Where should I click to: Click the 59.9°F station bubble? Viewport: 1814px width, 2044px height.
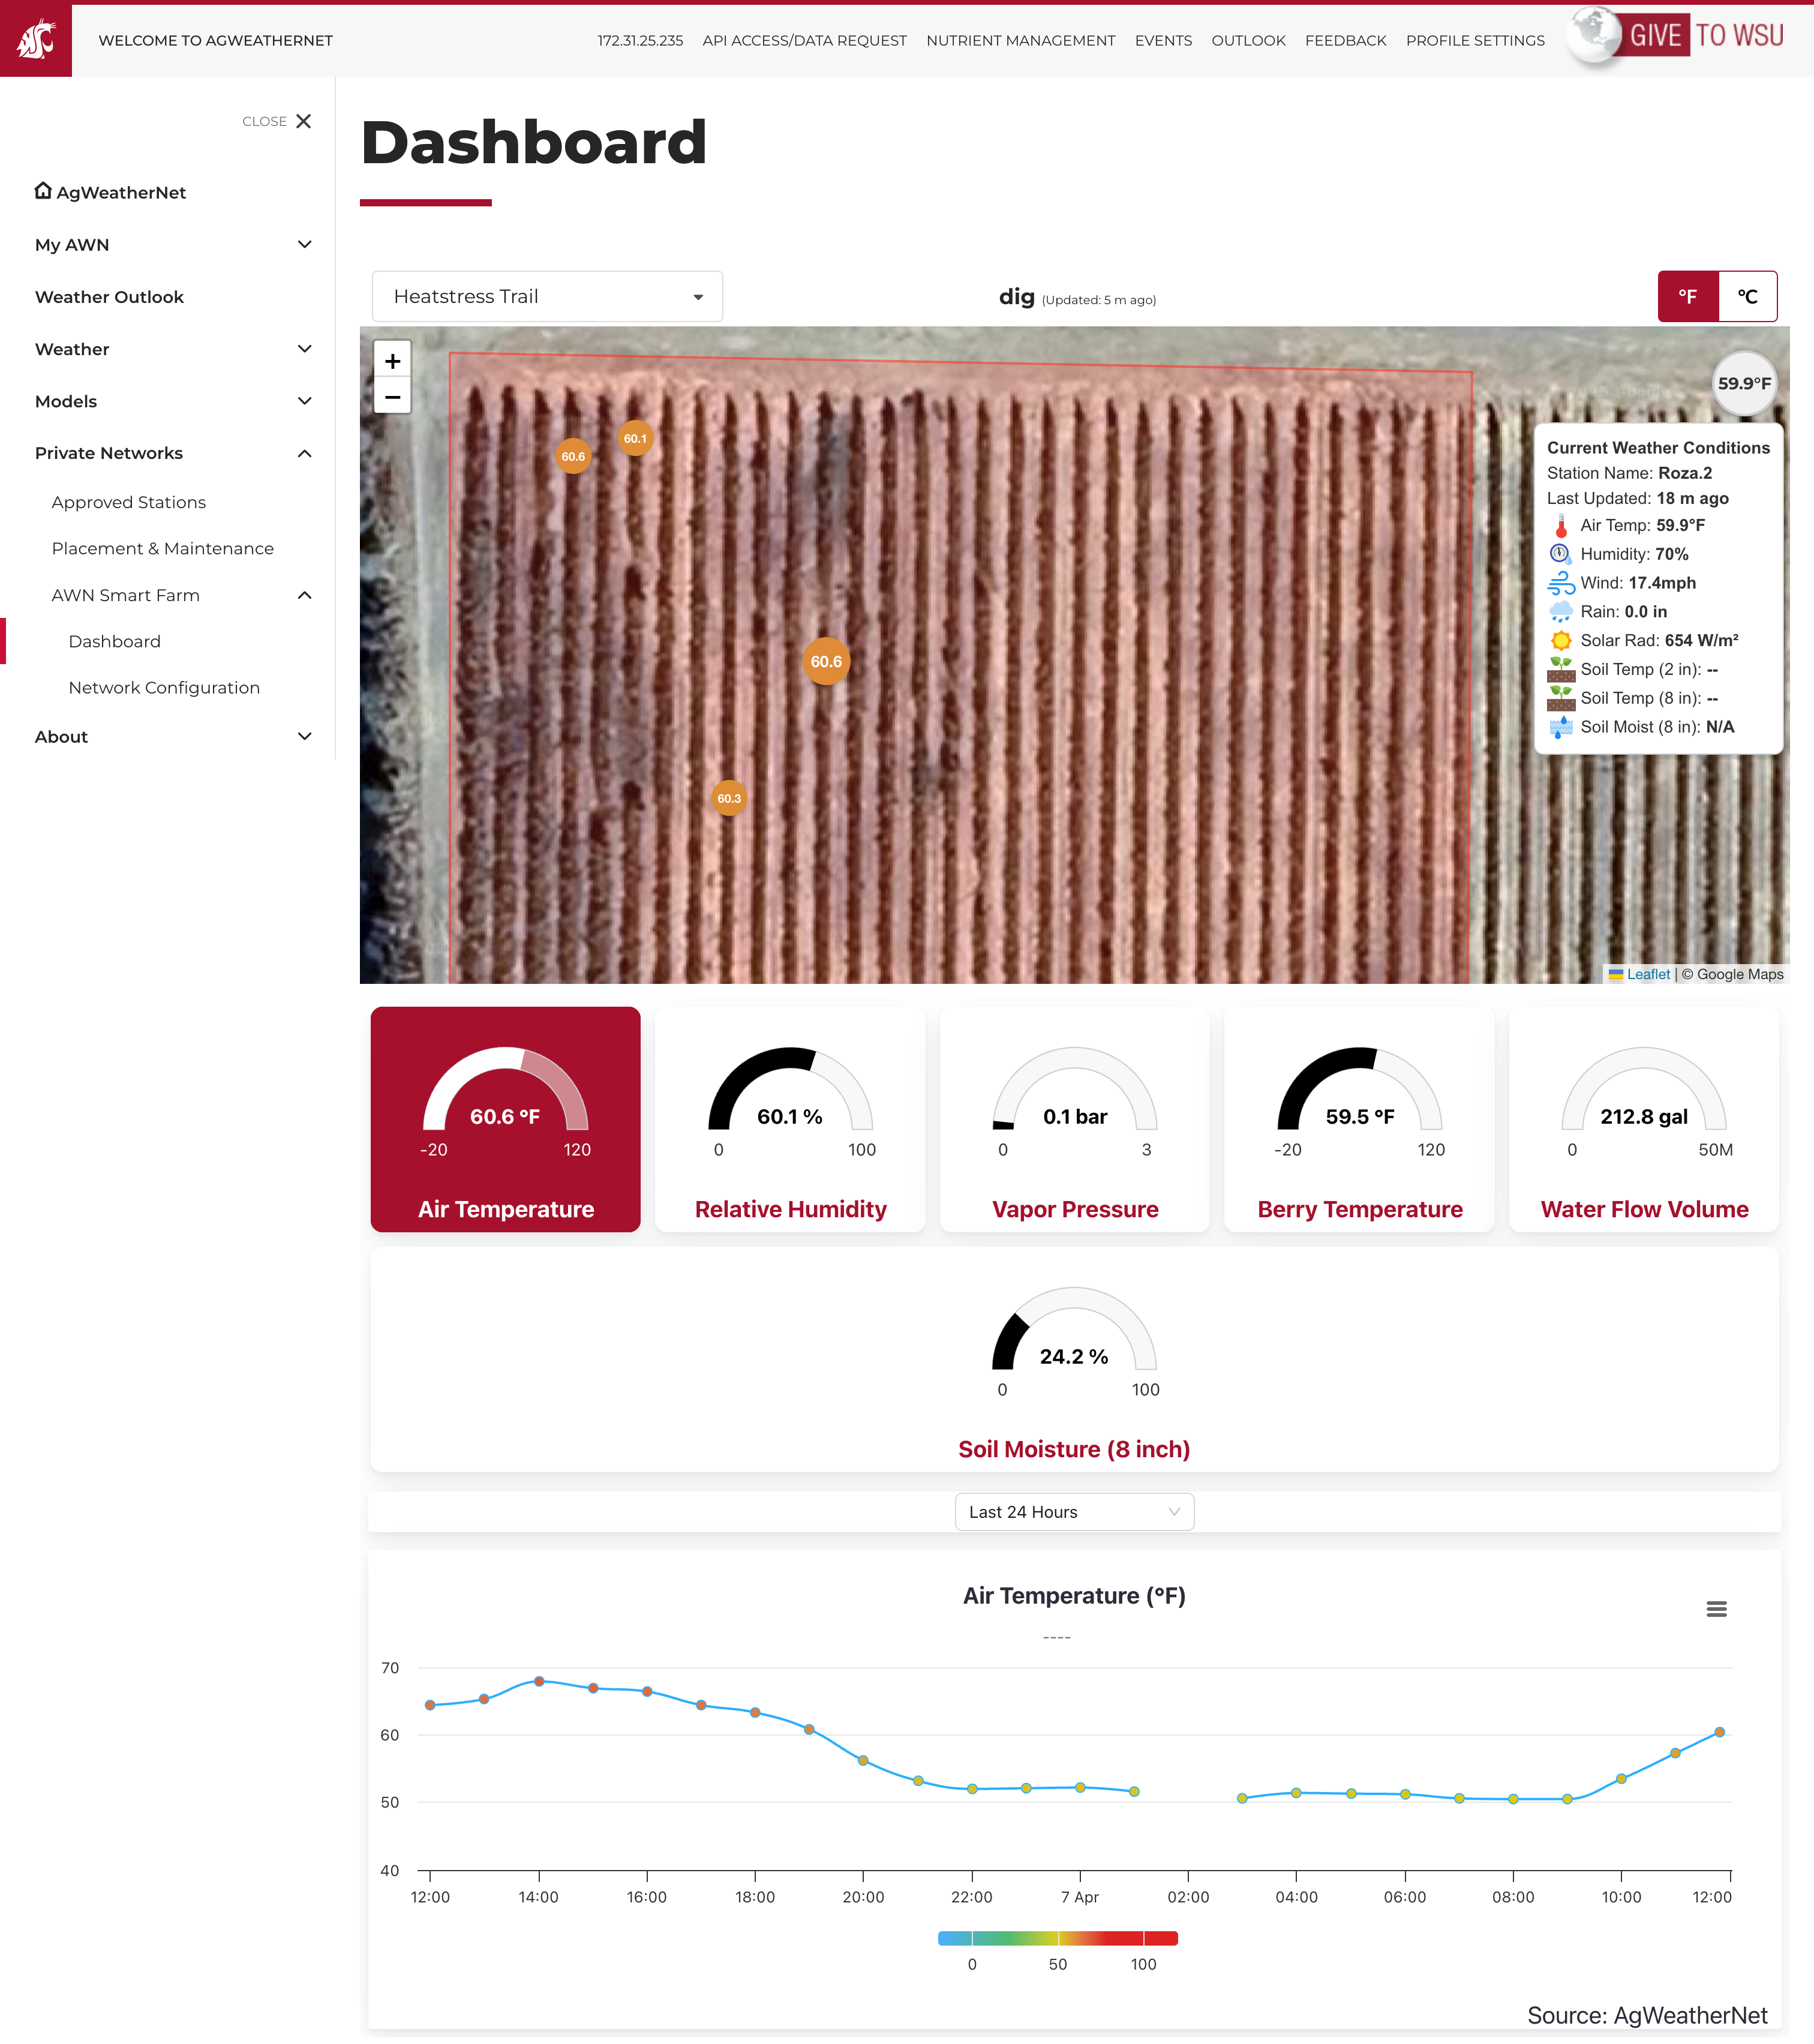tap(1744, 383)
